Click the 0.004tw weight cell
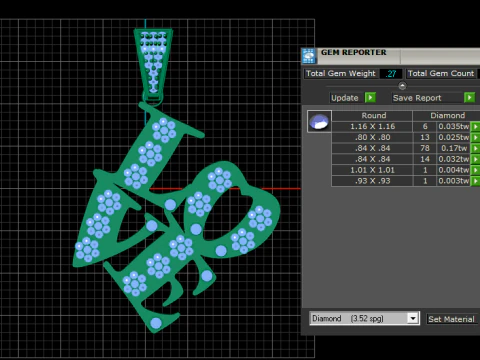 tap(454, 170)
